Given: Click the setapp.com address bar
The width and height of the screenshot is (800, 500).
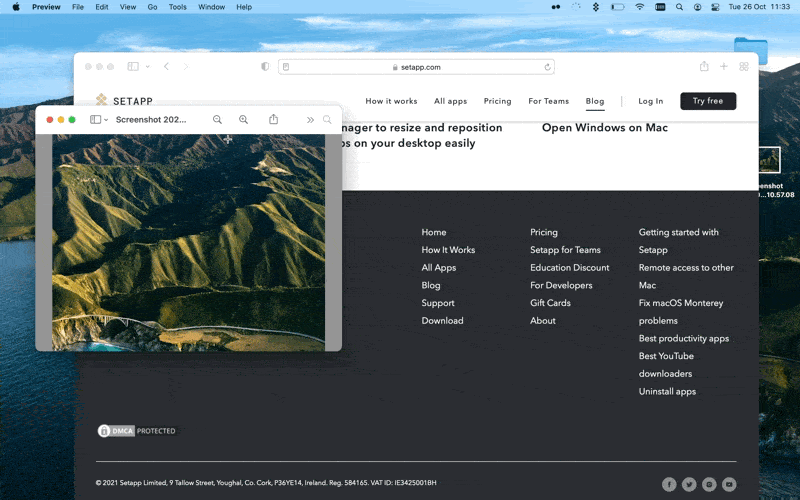Looking at the screenshot, I should [x=416, y=67].
